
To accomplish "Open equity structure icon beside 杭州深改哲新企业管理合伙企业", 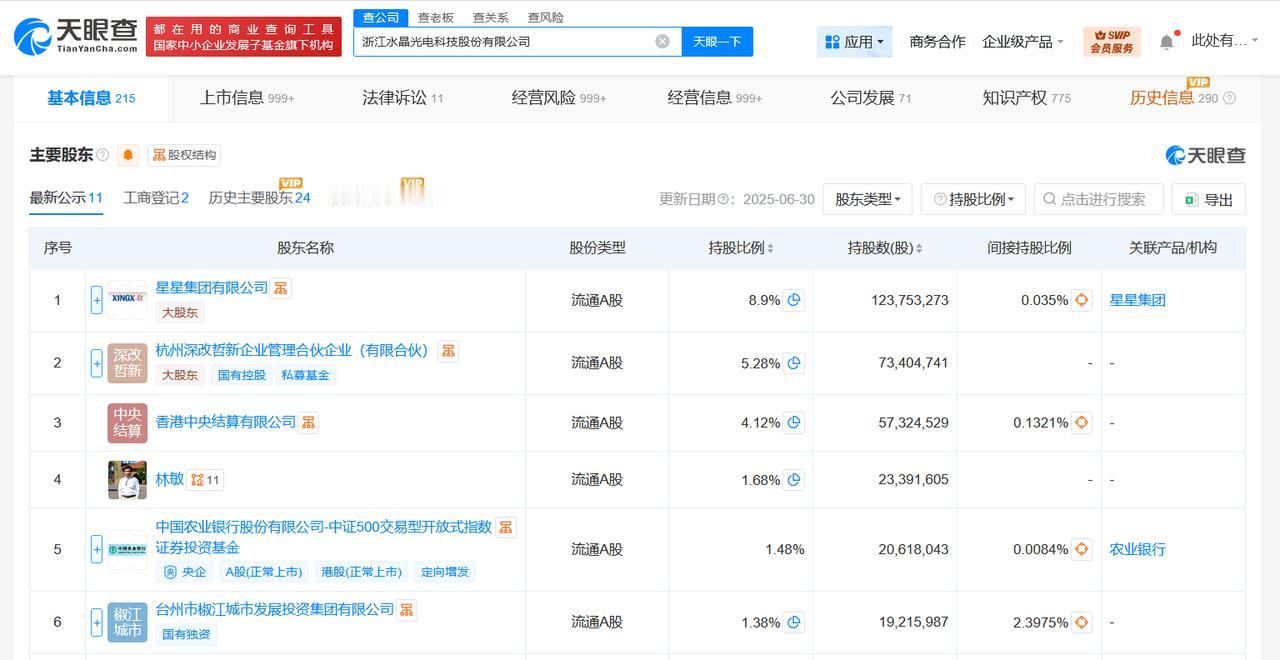I will pyautogui.click(x=448, y=350).
